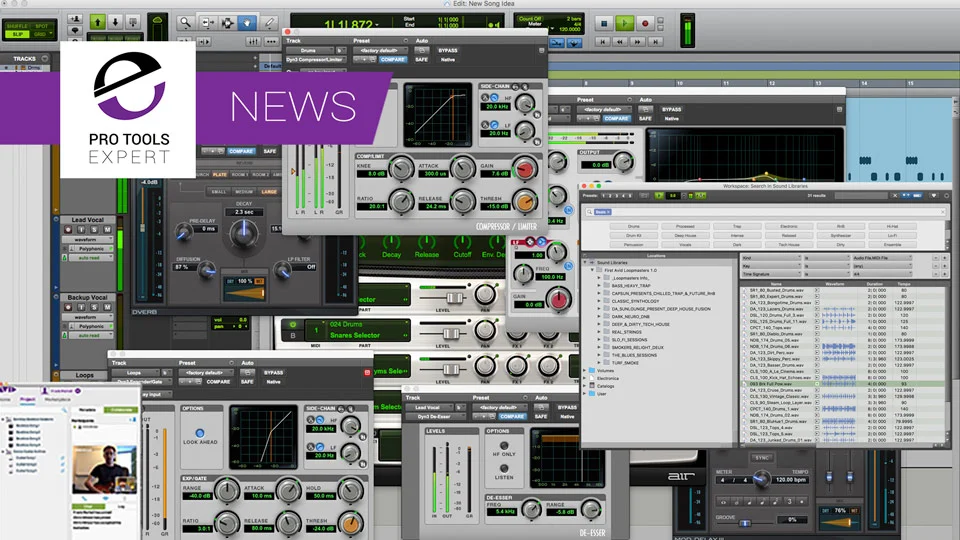Click the EQ OUTPUT knob
Screen dimensions: 960x540
[x=623, y=162]
